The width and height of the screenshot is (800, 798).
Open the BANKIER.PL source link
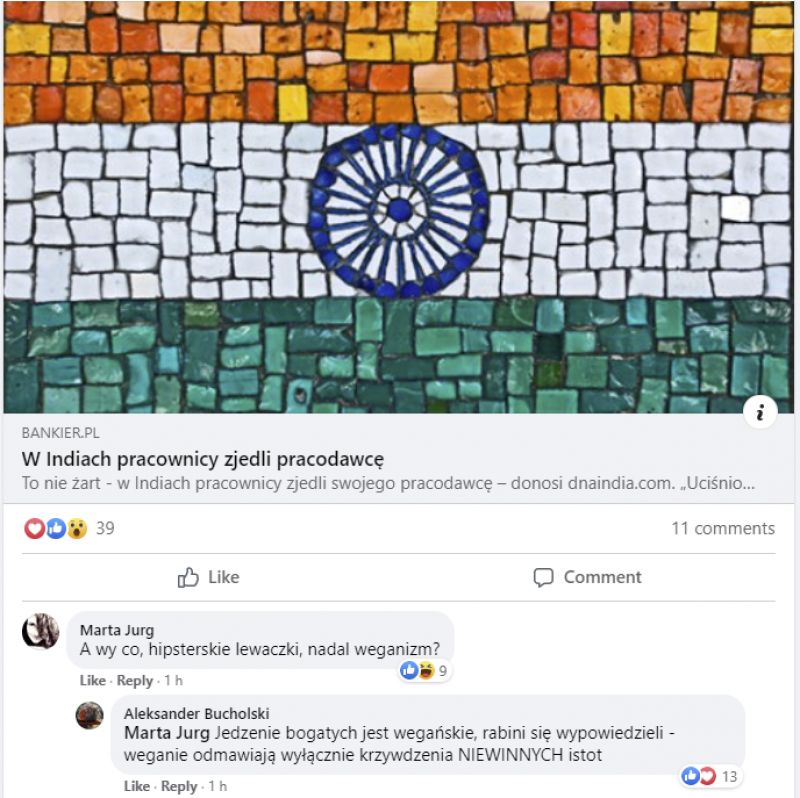60,433
